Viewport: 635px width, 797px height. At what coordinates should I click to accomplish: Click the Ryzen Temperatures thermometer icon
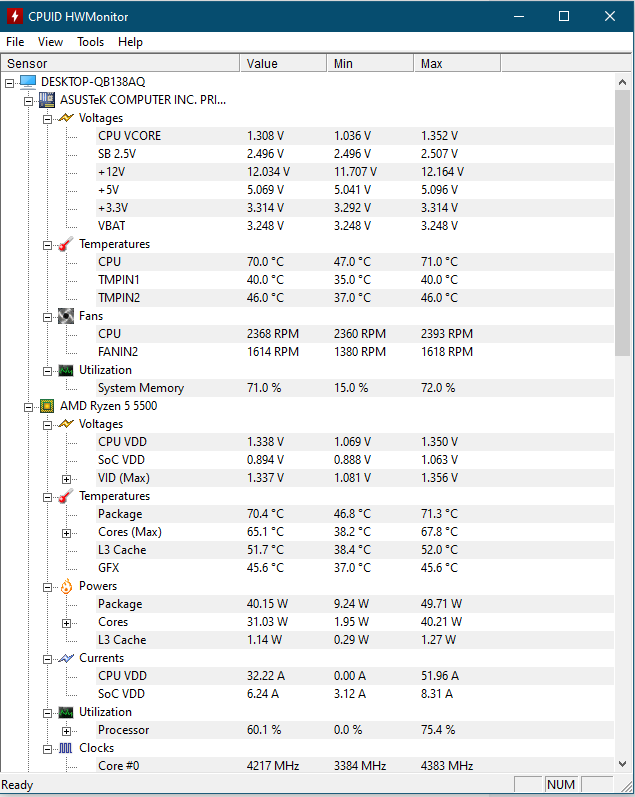tap(66, 496)
